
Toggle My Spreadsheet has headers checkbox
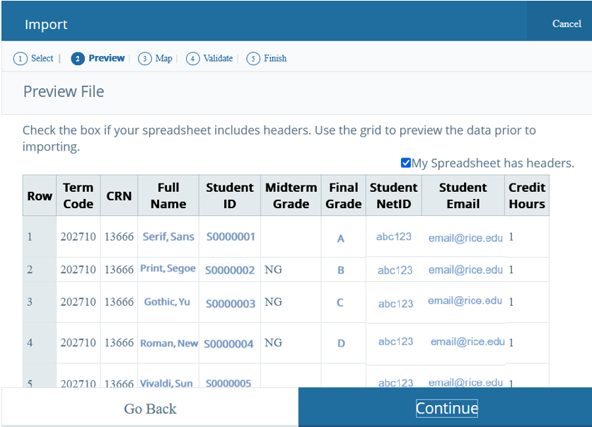(x=405, y=163)
